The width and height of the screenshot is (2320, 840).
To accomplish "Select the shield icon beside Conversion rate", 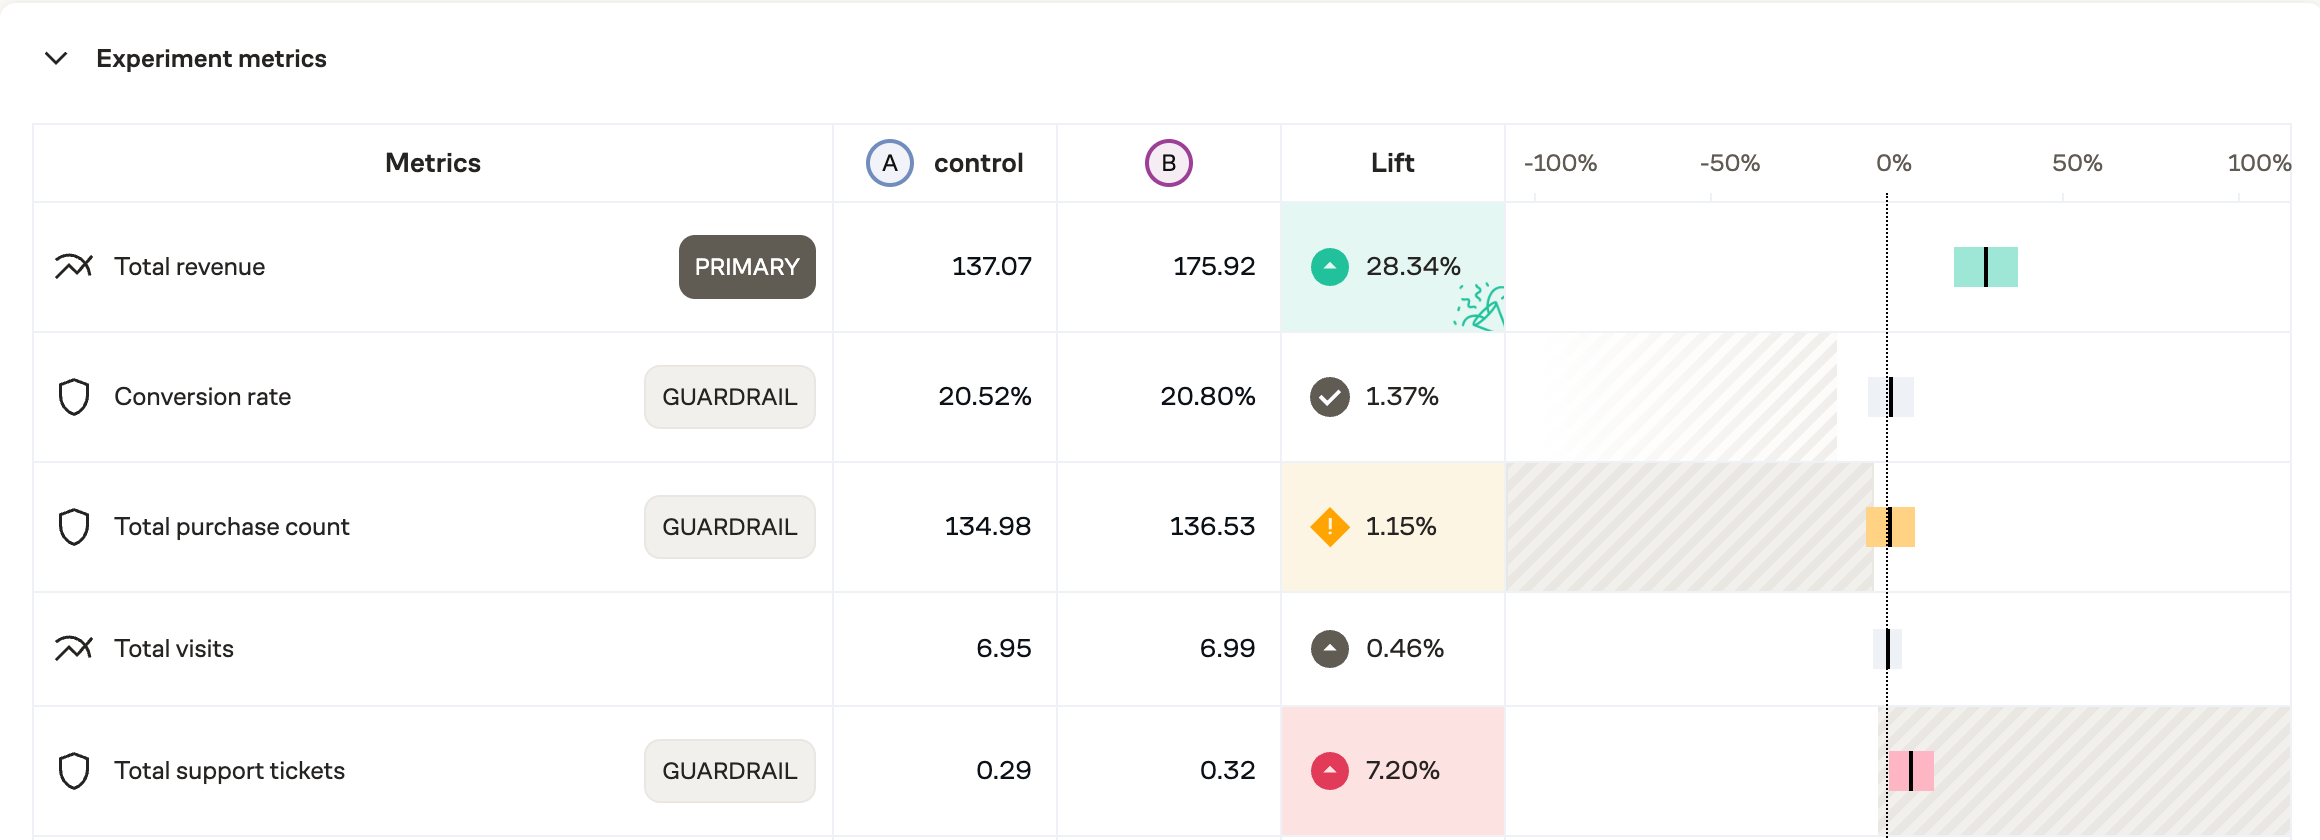I will [74, 397].
